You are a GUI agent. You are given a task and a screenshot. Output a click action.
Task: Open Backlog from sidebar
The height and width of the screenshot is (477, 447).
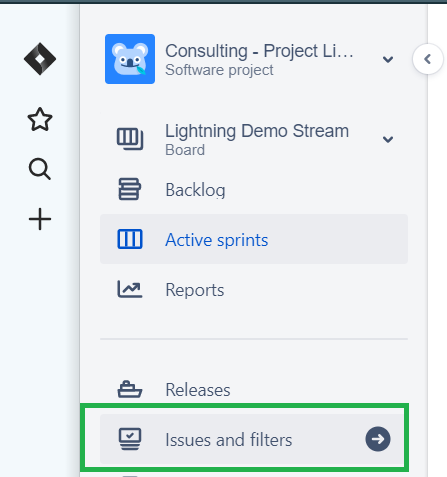tap(254, 189)
